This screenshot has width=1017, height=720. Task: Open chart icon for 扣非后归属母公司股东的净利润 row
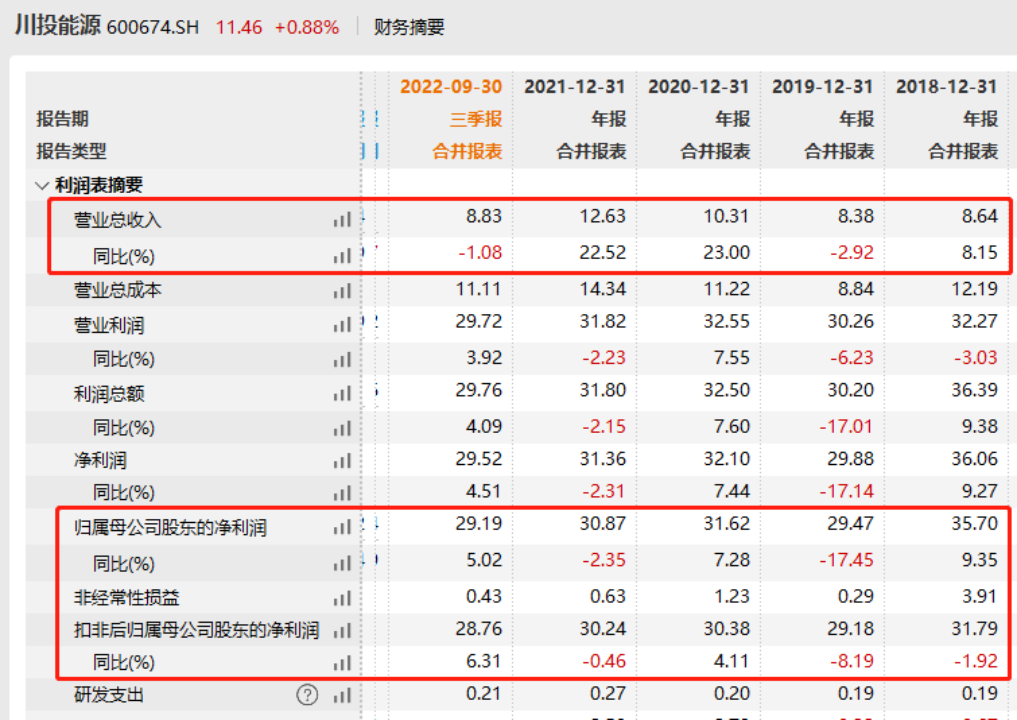click(x=342, y=630)
